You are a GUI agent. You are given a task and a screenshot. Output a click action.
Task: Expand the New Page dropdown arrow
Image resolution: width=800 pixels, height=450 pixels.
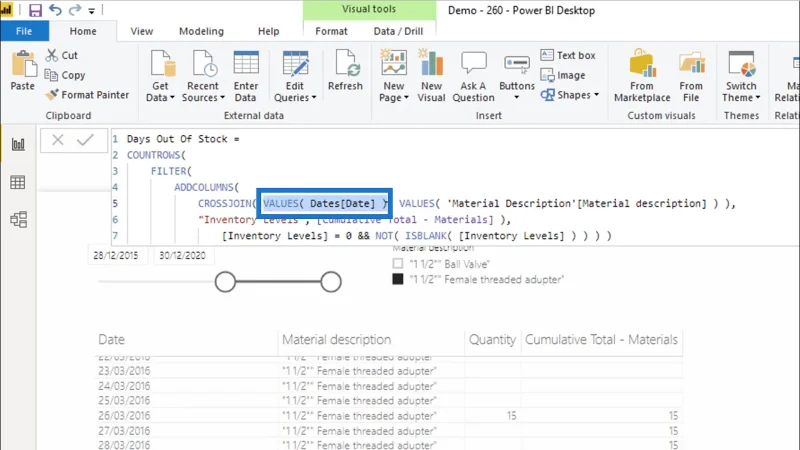(x=406, y=97)
